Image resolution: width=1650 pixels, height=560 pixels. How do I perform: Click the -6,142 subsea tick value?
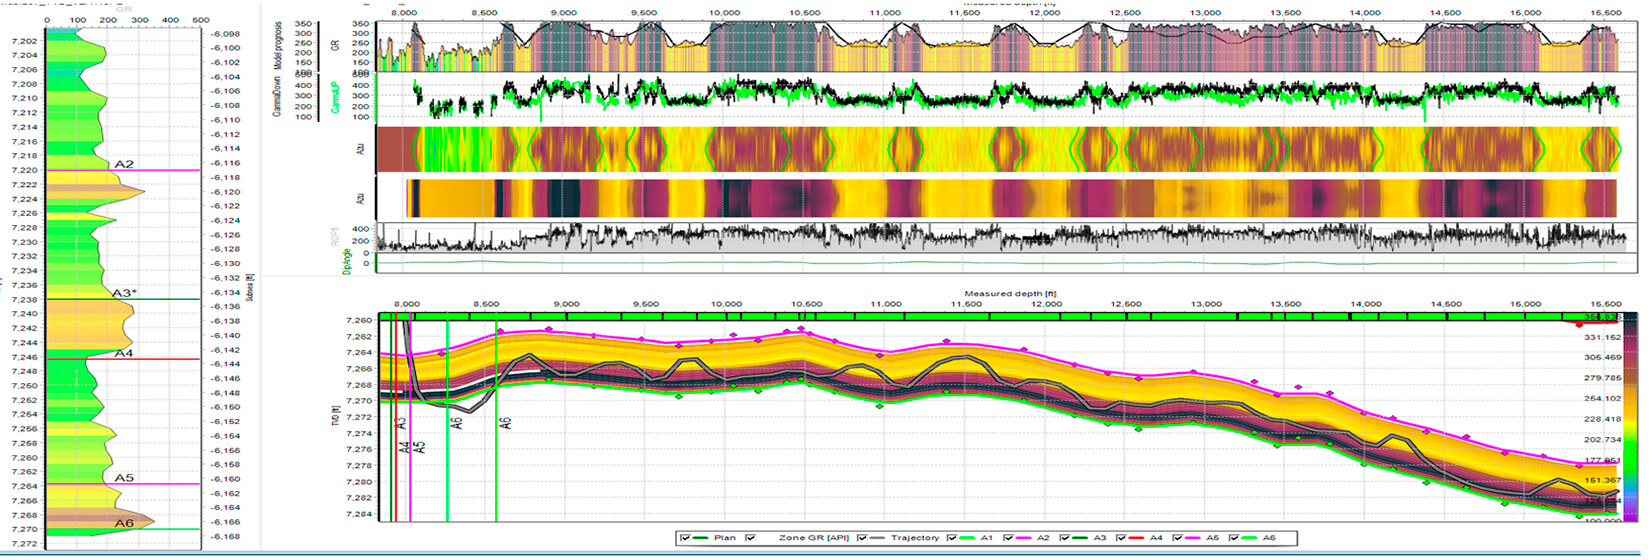point(225,350)
